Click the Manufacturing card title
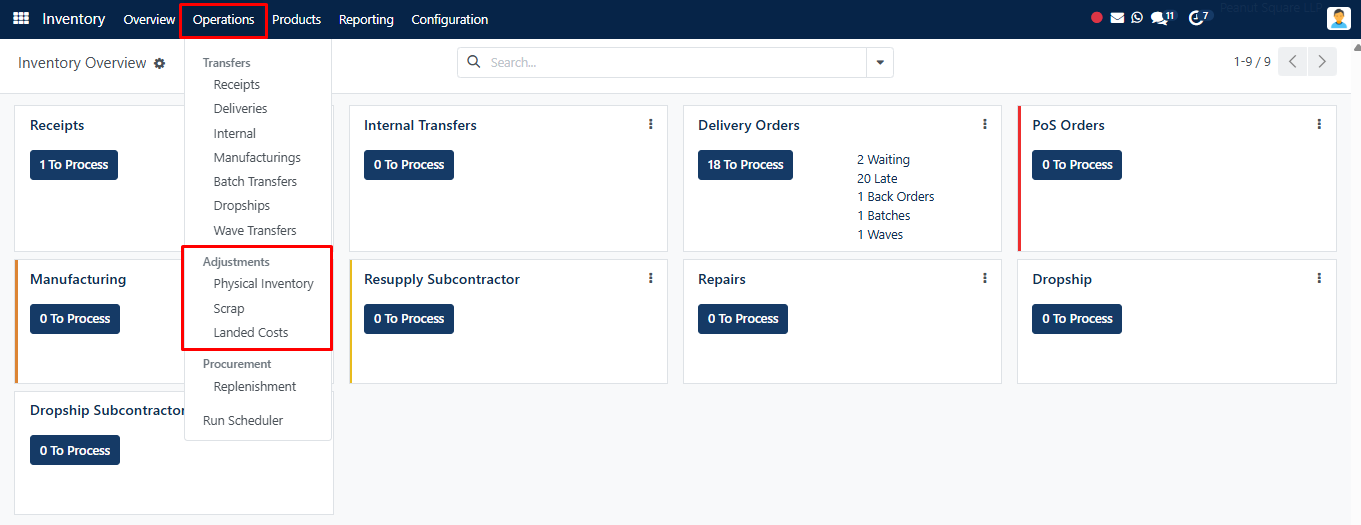This screenshot has height=525, width=1361. [x=78, y=279]
